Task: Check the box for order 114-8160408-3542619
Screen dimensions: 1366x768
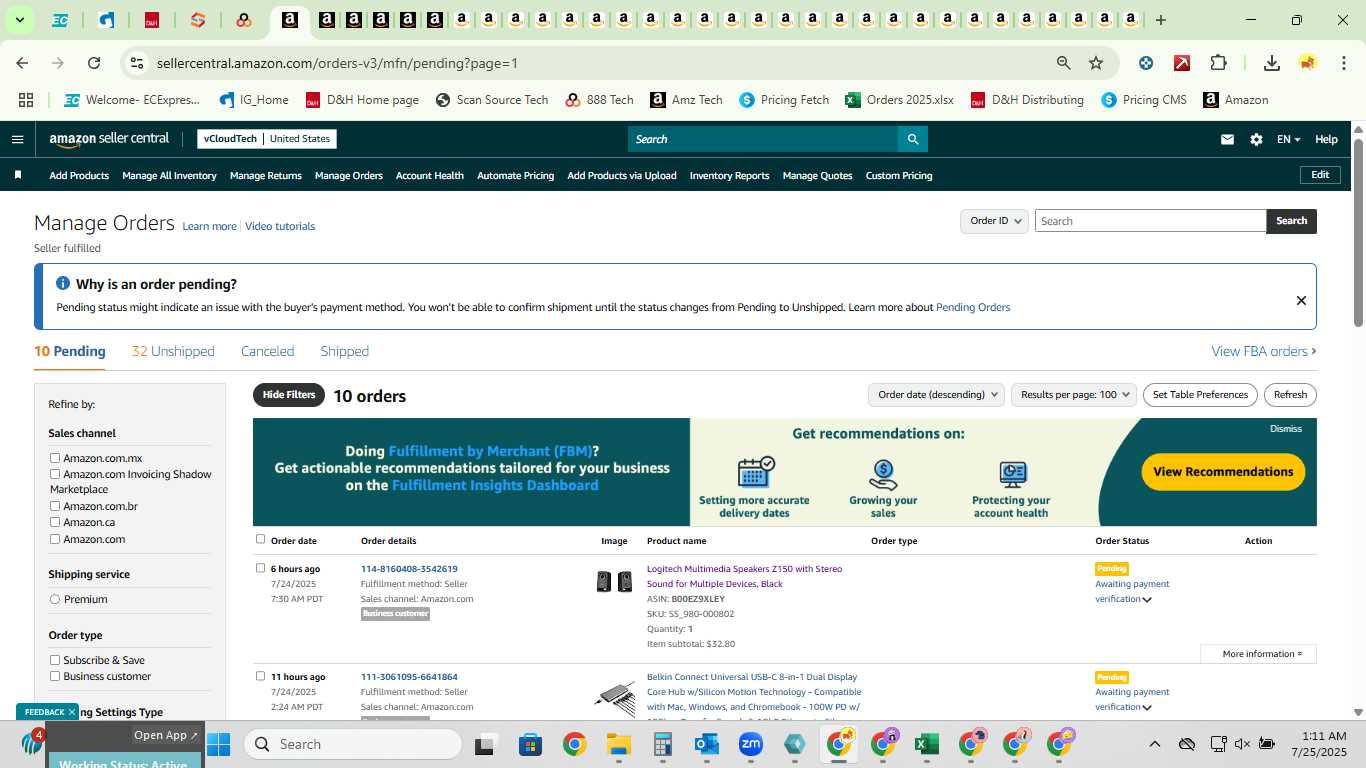Action: point(260,568)
